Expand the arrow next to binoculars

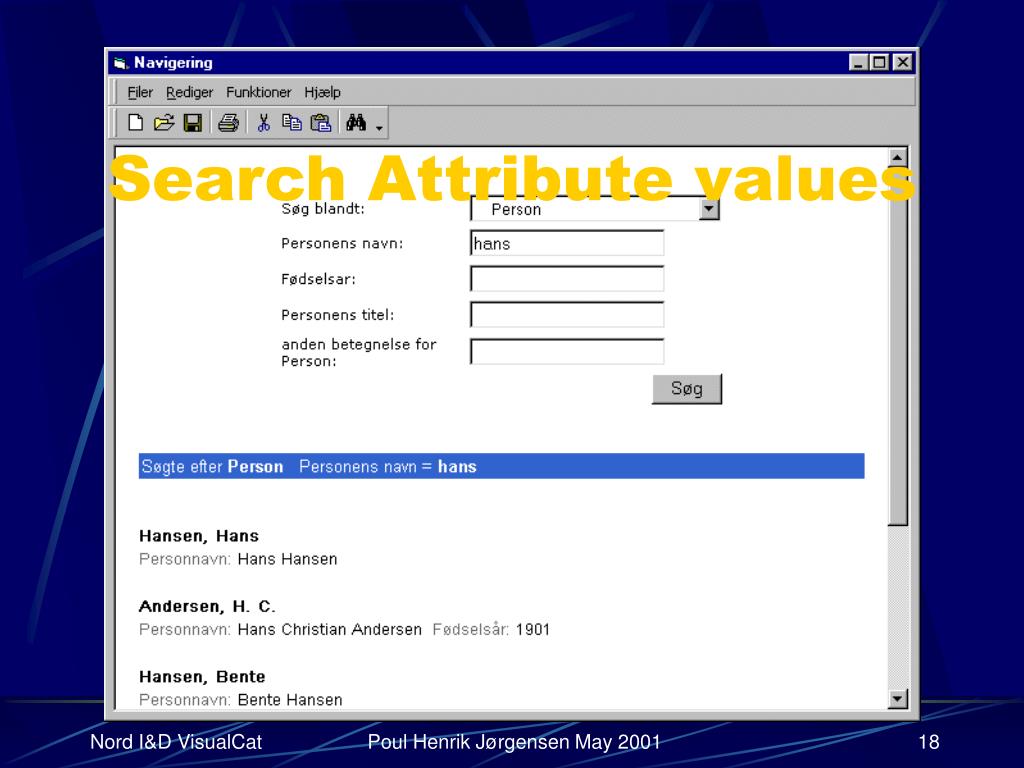coord(379,126)
